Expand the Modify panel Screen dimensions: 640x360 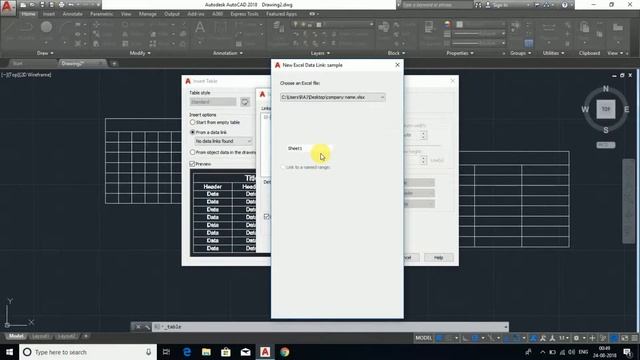(x=140, y=53)
